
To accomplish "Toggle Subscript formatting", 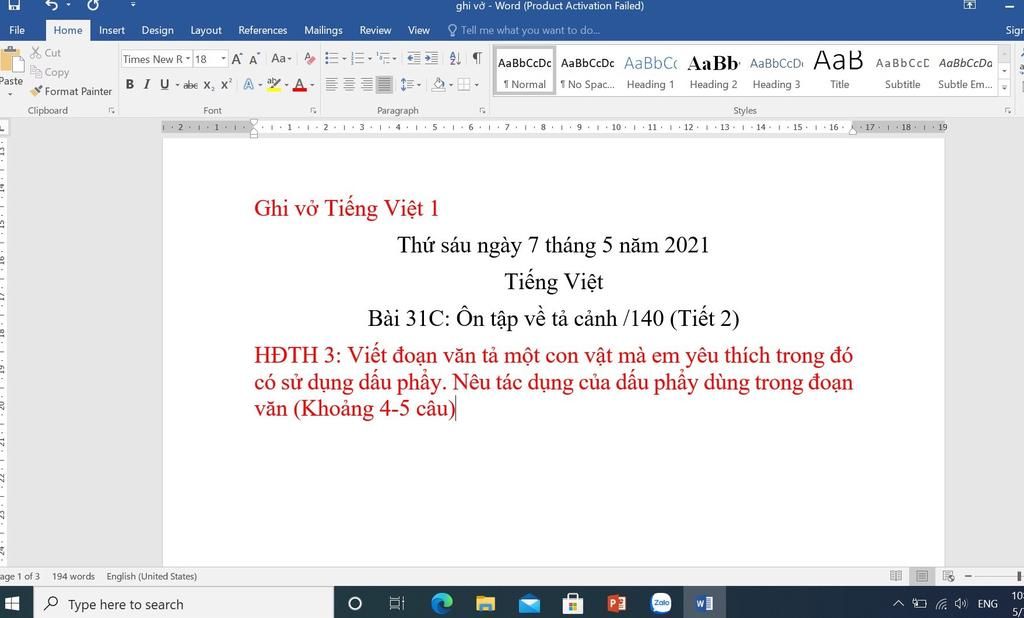I will coord(208,85).
